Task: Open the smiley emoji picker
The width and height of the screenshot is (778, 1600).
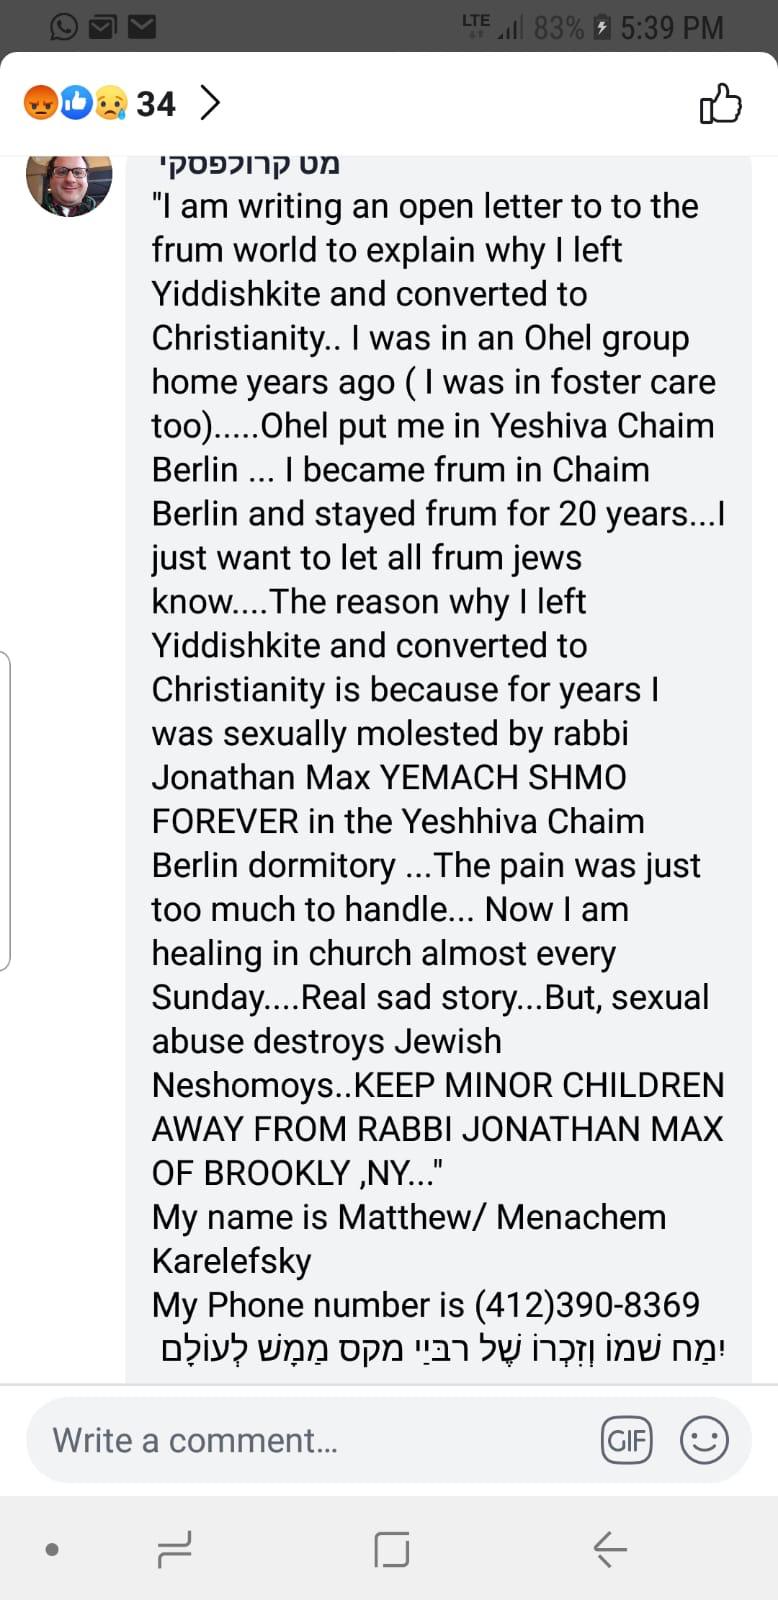Action: tap(704, 1440)
